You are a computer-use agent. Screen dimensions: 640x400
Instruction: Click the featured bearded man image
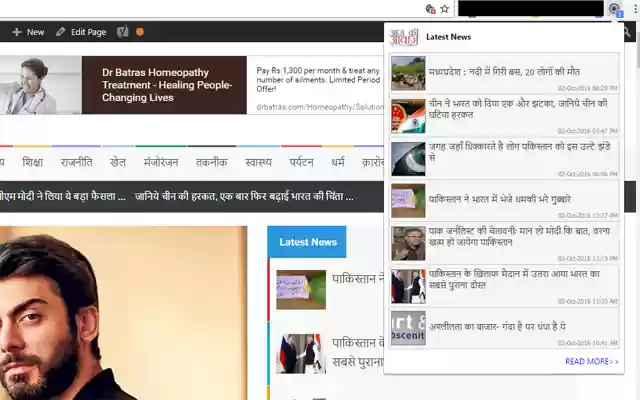(x=123, y=313)
